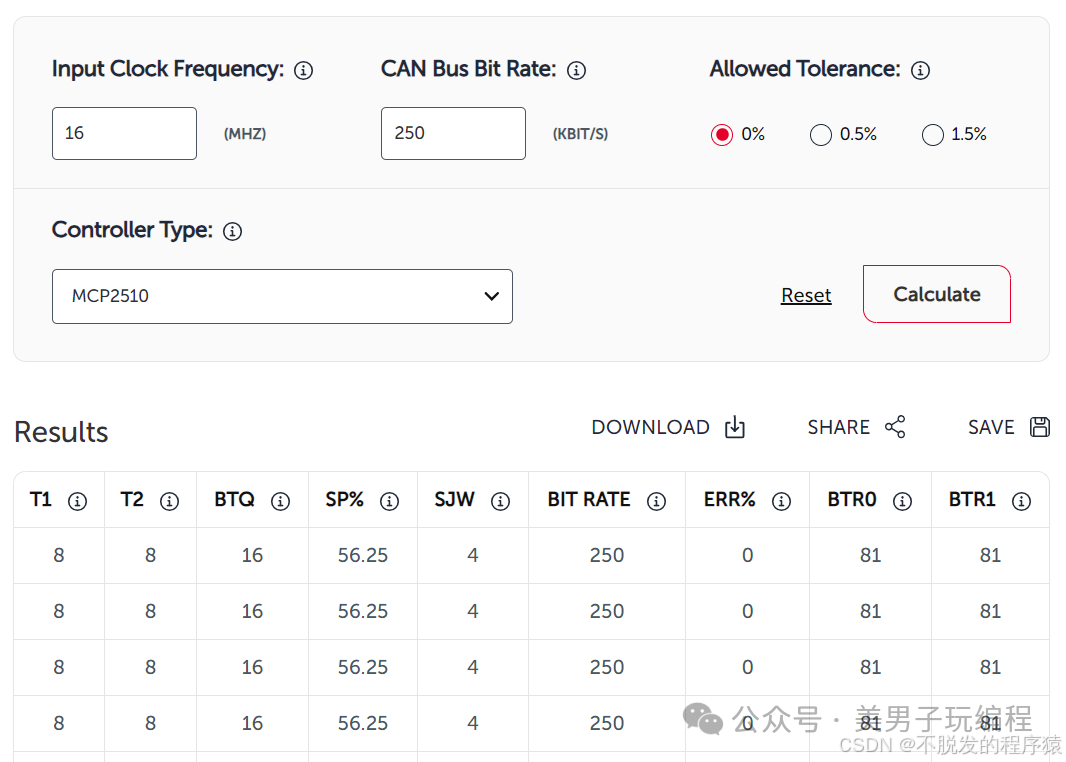Click the CAN Bus Bit Rate info icon

pyautogui.click(x=577, y=70)
